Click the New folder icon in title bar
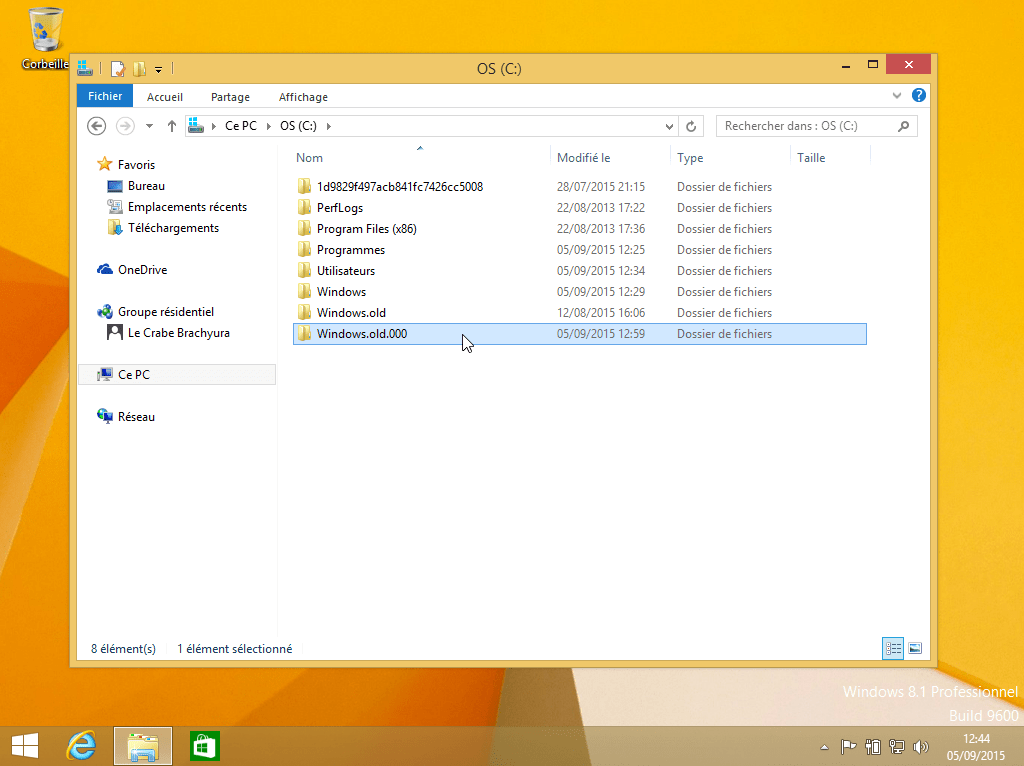1024x766 pixels. pyautogui.click(x=139, y=69)
